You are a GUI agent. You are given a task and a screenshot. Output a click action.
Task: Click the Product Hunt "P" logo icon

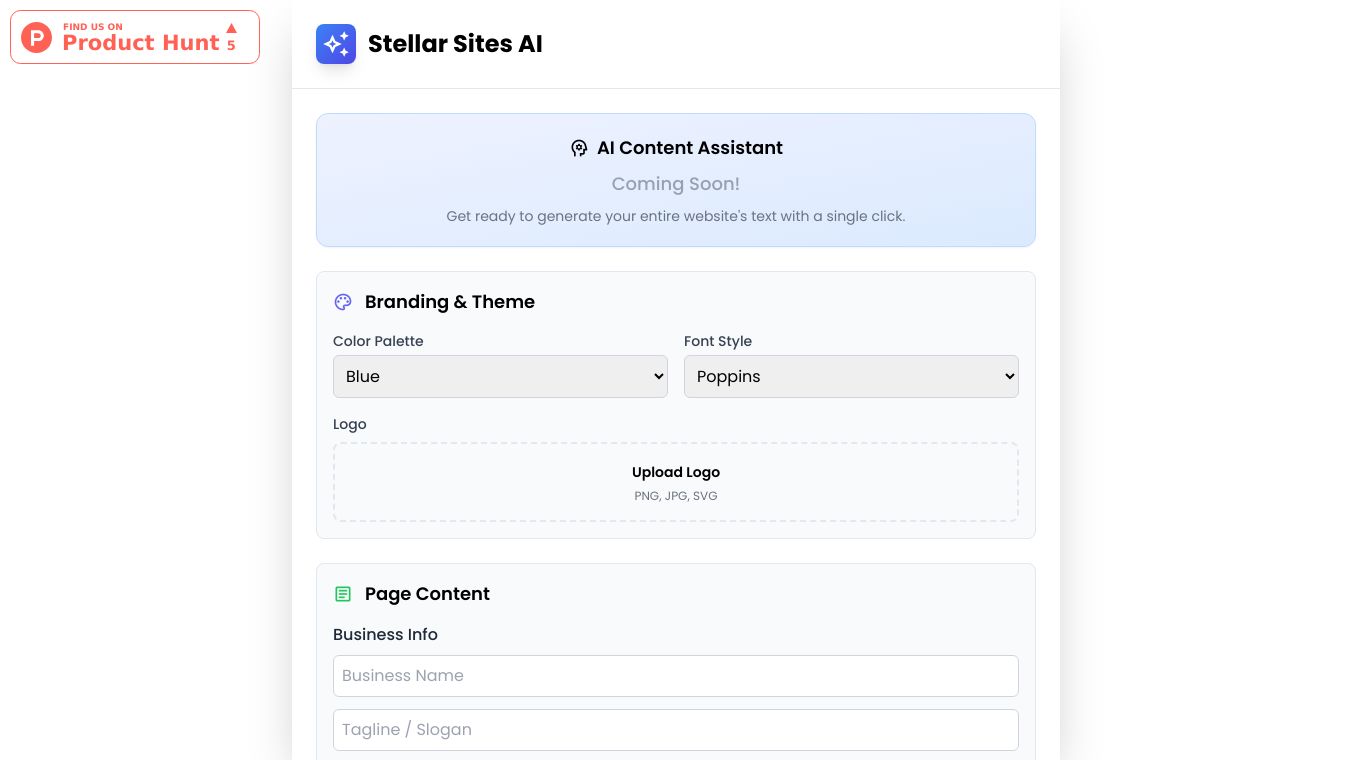coord(37,38)
